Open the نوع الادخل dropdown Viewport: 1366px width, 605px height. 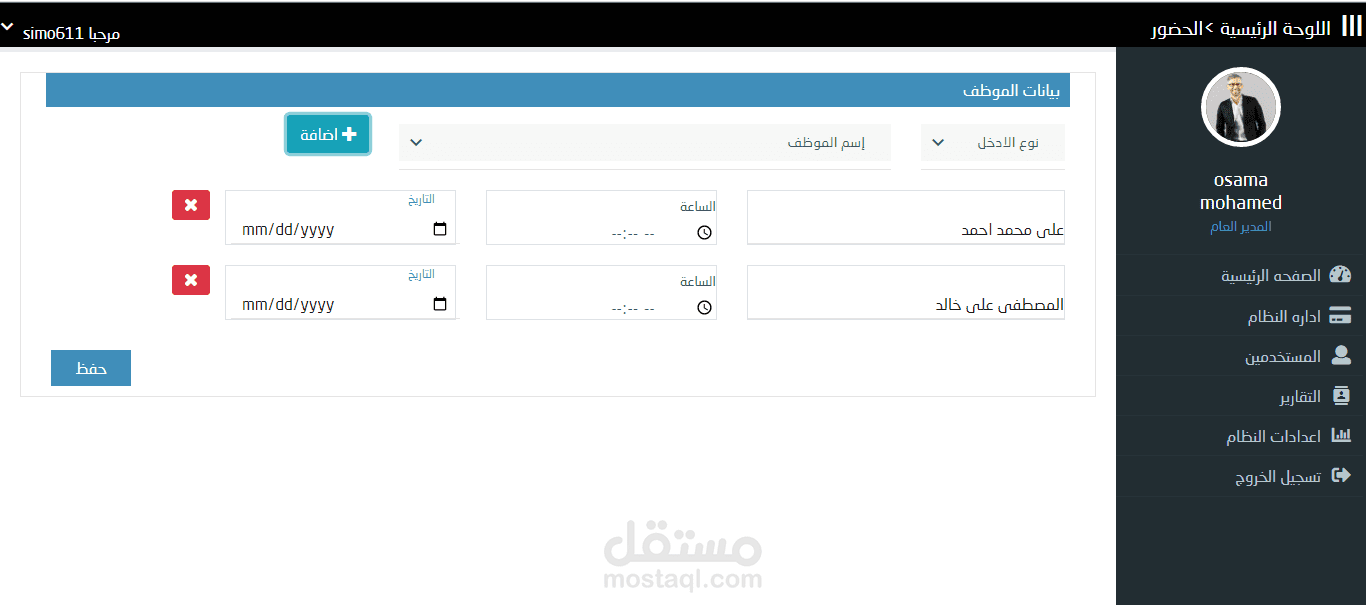[993, 143]
